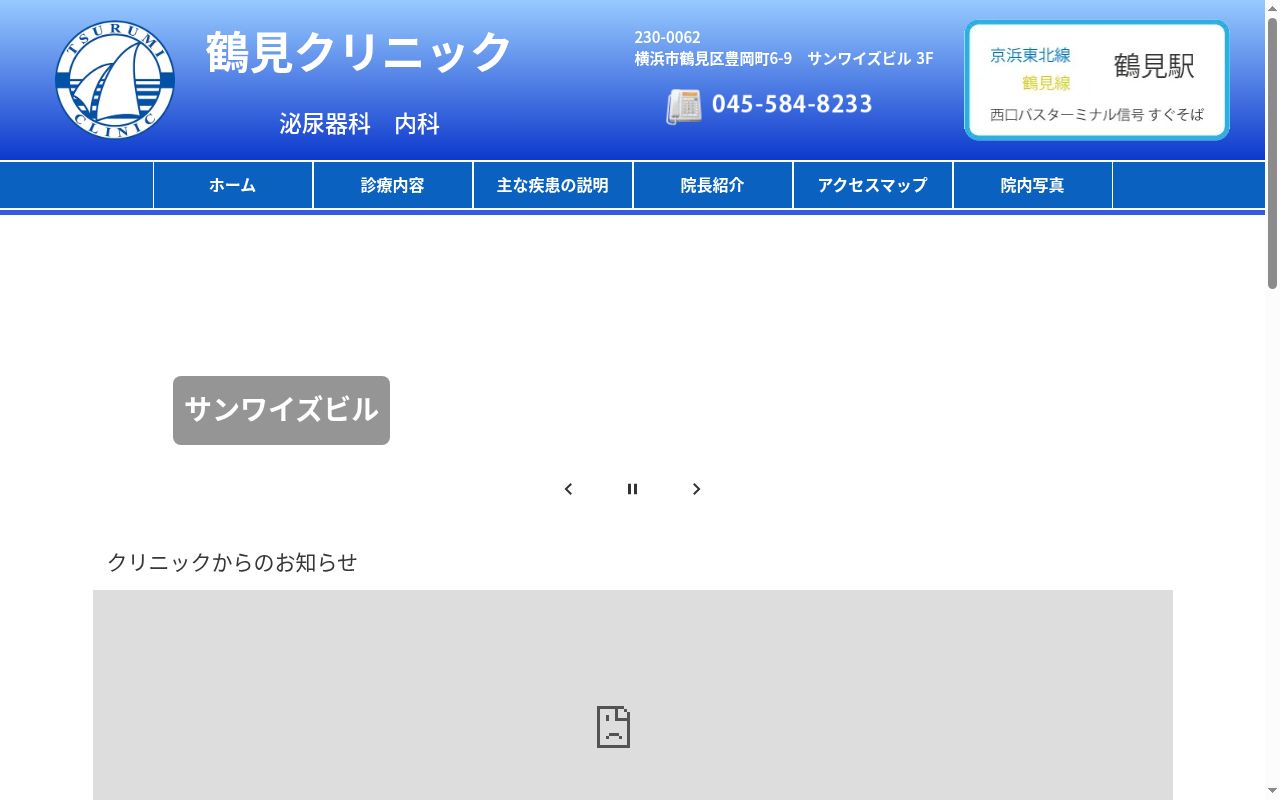Advance to next slide with right chevron
This screenshot has height=800, width=1280.
(696, 489)
